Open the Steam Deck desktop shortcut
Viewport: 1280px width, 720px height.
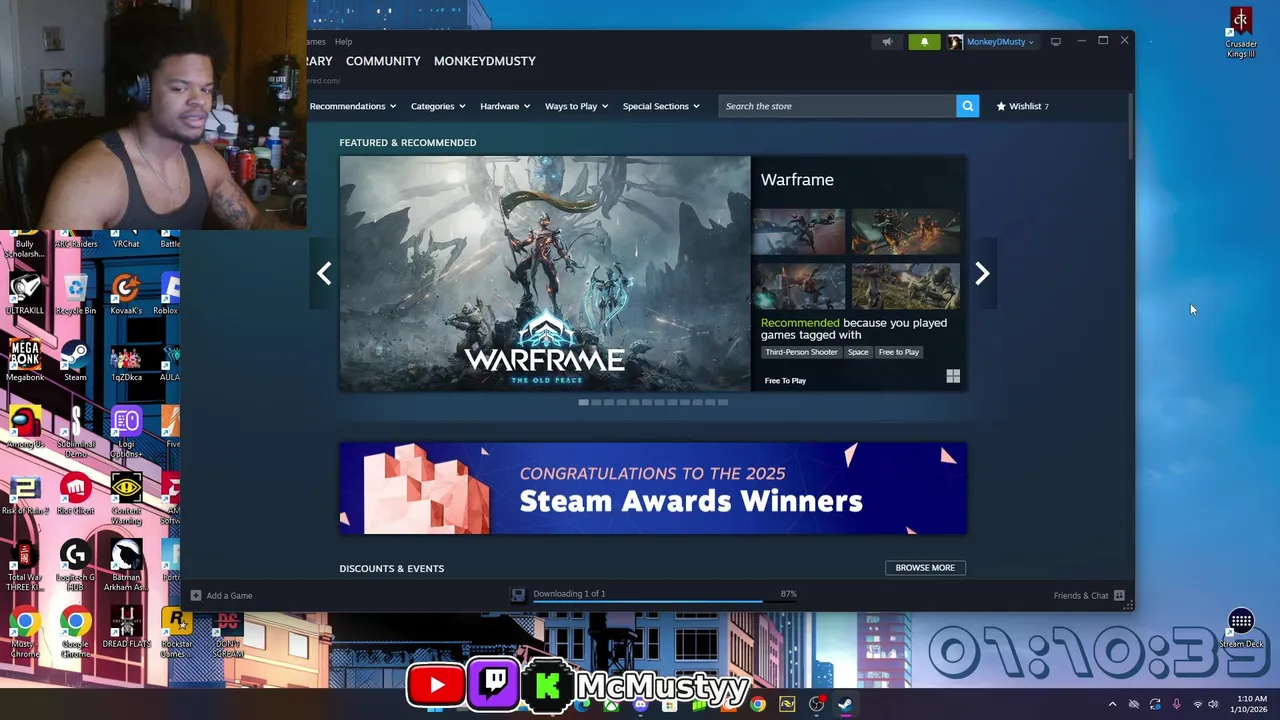coord(1241,628)
